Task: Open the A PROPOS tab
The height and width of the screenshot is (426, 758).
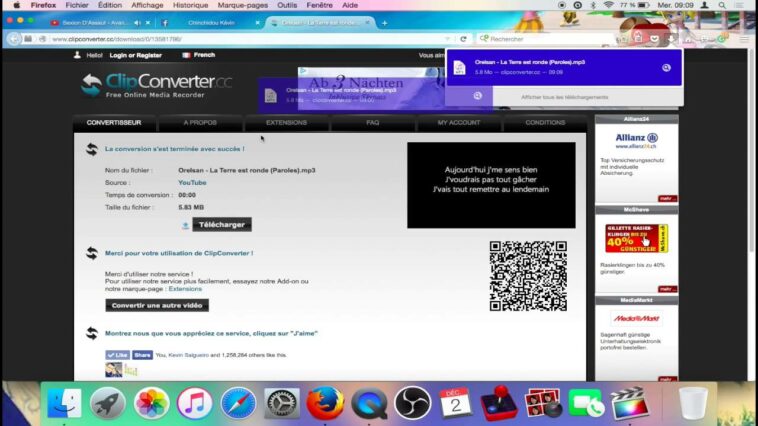Action: [x=200, y=122]
